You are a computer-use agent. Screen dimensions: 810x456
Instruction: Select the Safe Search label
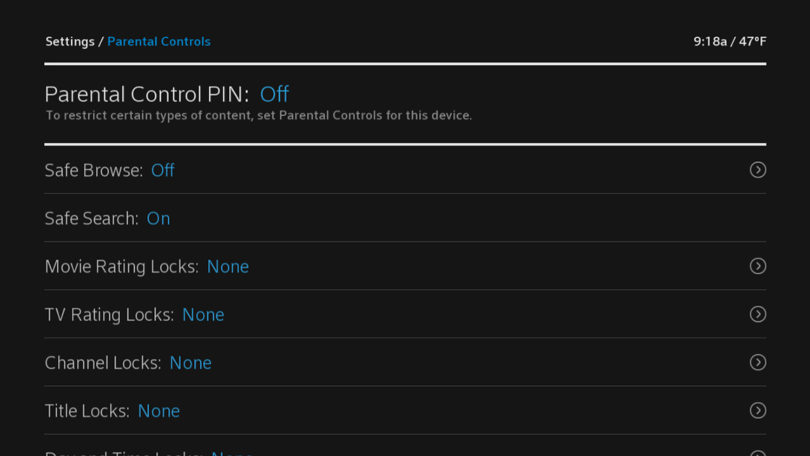tap(91, 218)
